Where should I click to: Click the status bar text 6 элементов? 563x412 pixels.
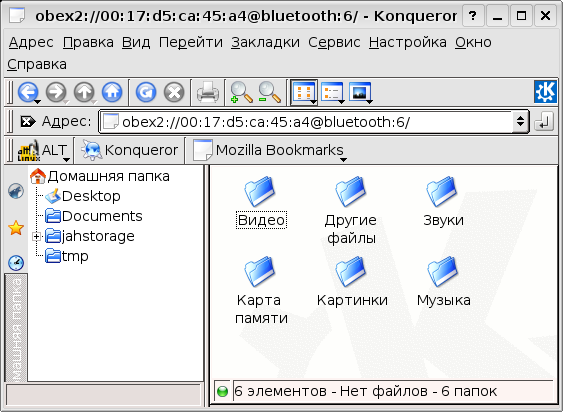click(280, 391)
